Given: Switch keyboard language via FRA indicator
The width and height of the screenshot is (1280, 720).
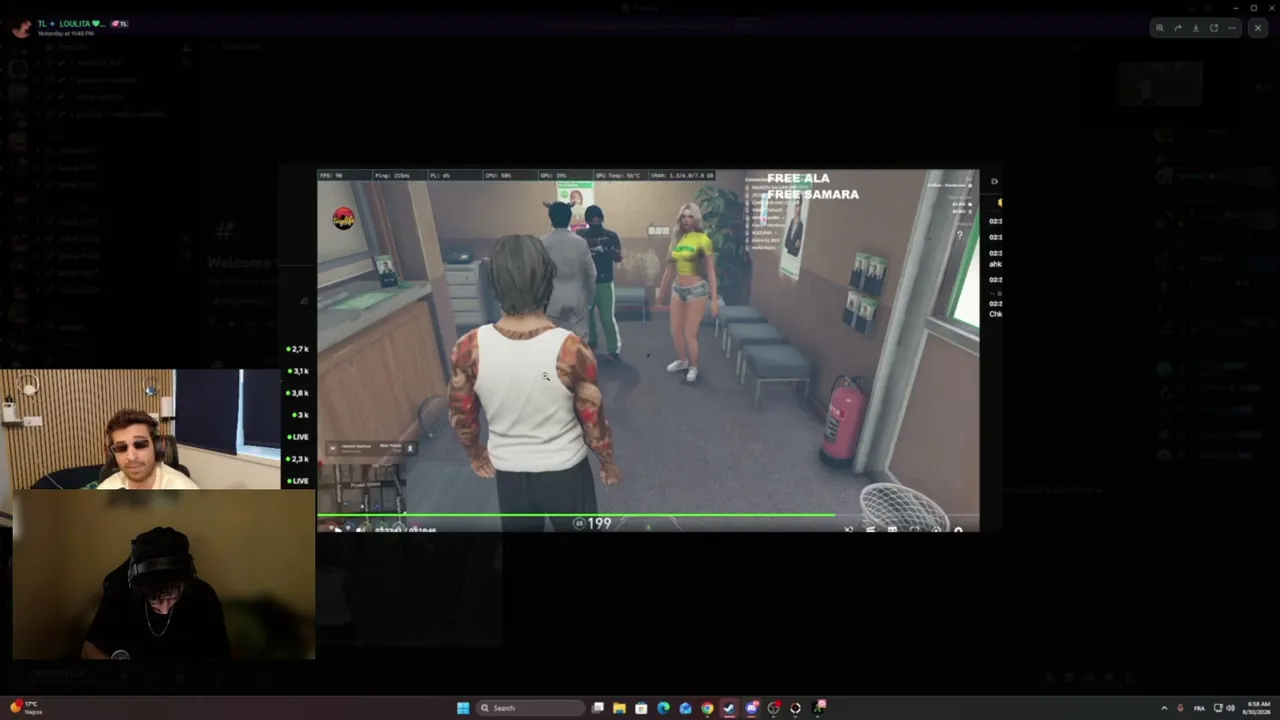Looking at the screenshot, I should pyautogui.click(x=1199, y=708).
